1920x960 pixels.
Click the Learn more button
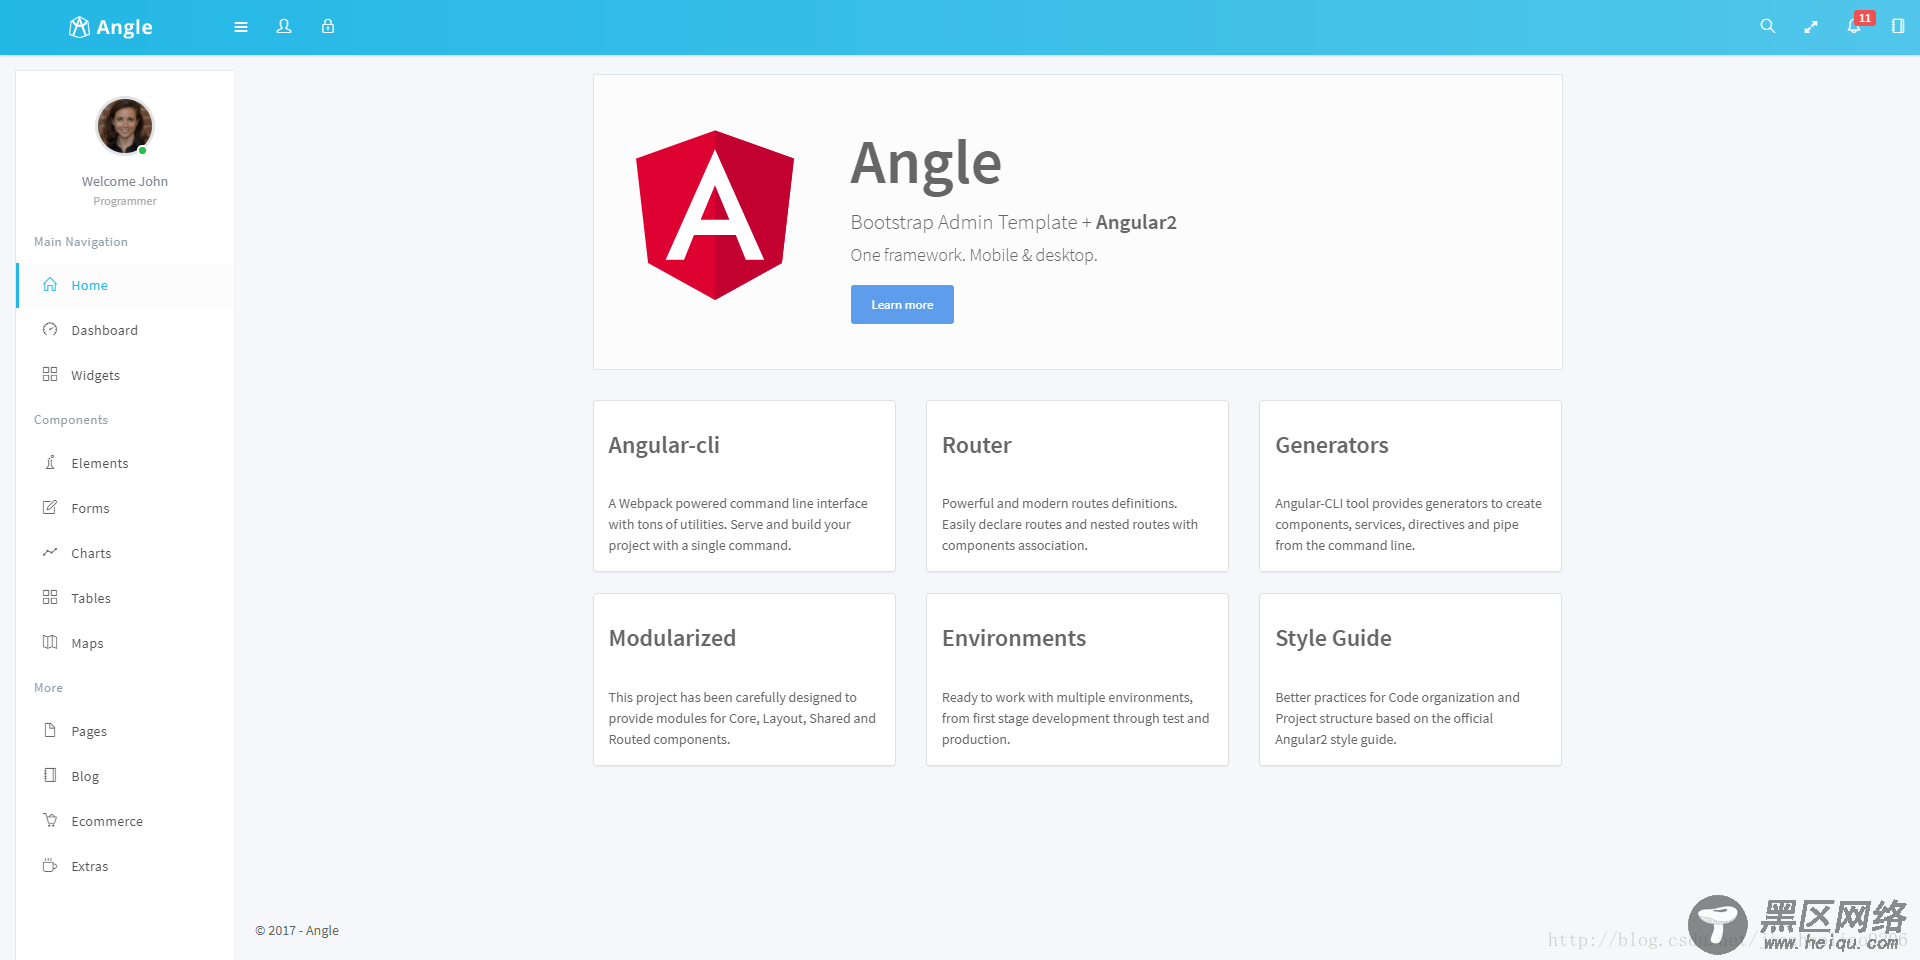(x=902, y=305)
